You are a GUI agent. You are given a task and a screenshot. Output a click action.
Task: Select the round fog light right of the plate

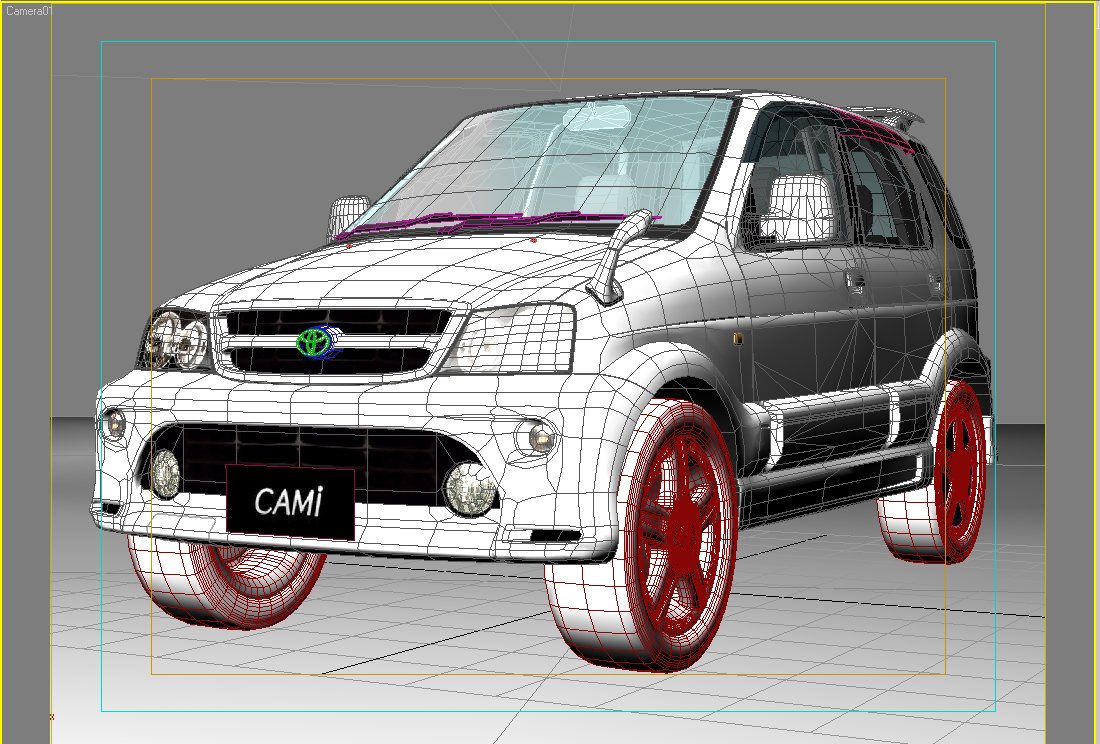coord(469,489)
